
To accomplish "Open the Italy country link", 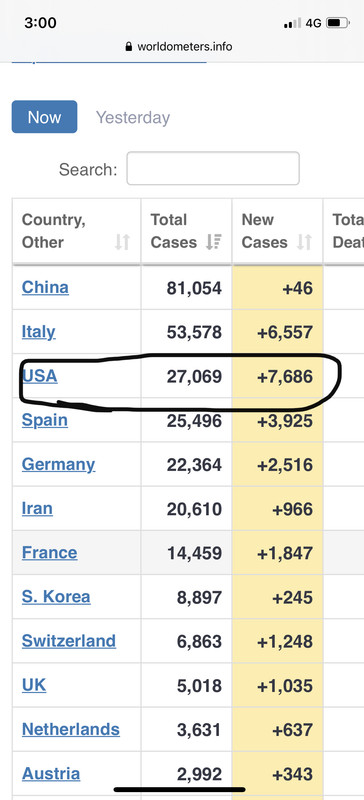I will [38, 332].
